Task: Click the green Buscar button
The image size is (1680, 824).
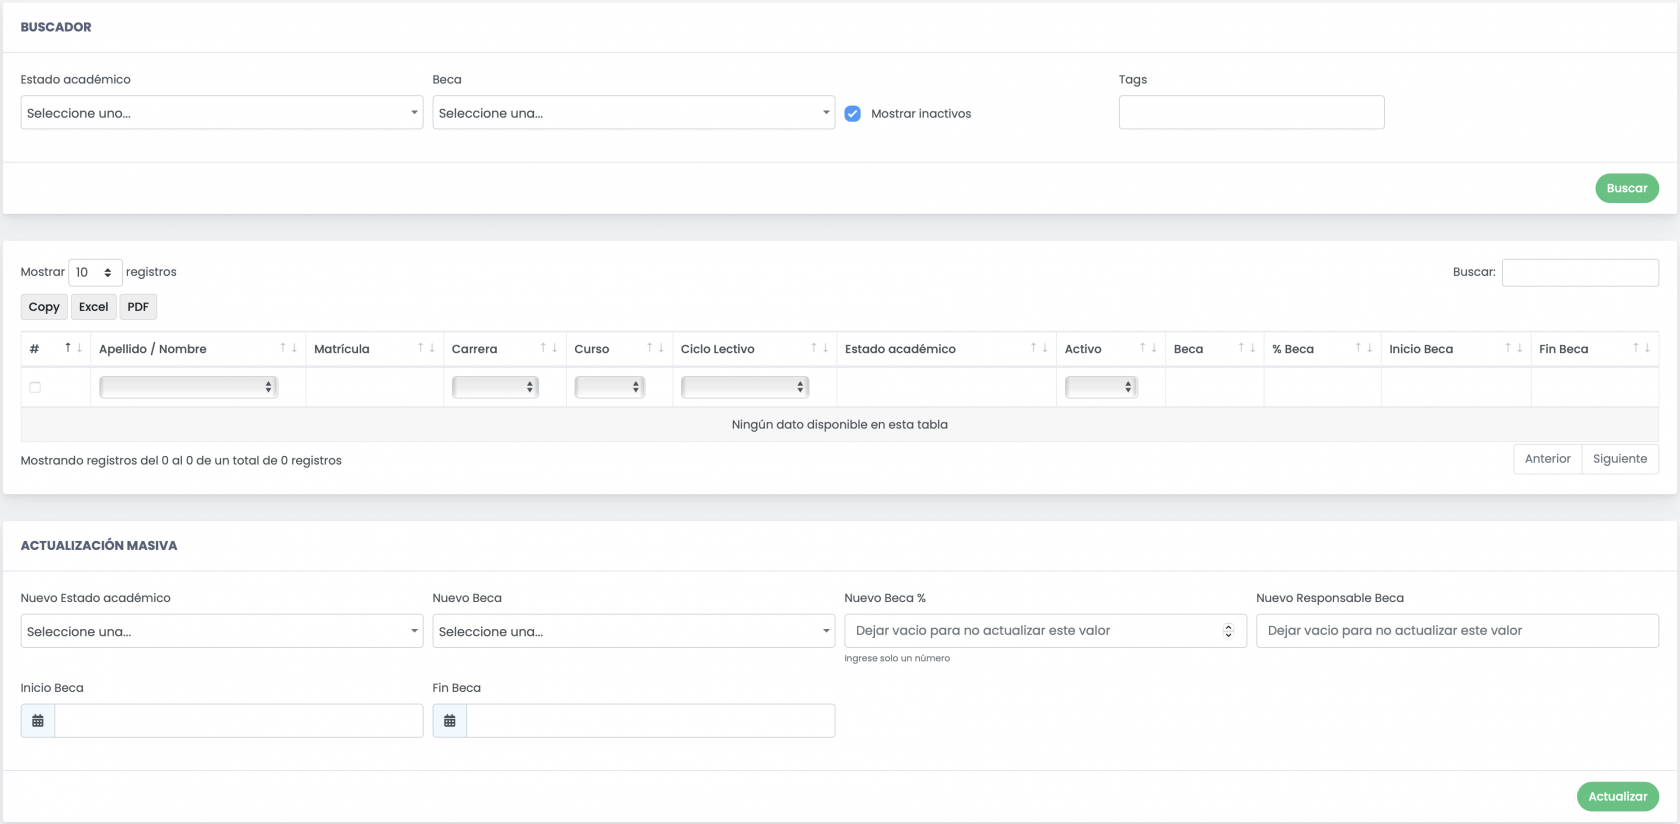Action: (x=1627, y=188)
